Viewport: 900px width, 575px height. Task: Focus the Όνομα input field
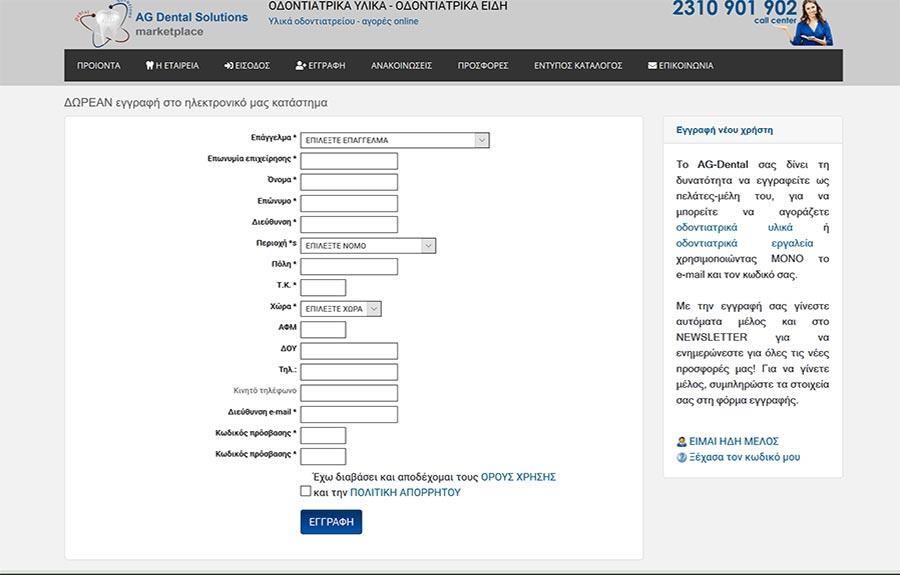point(349,182)
